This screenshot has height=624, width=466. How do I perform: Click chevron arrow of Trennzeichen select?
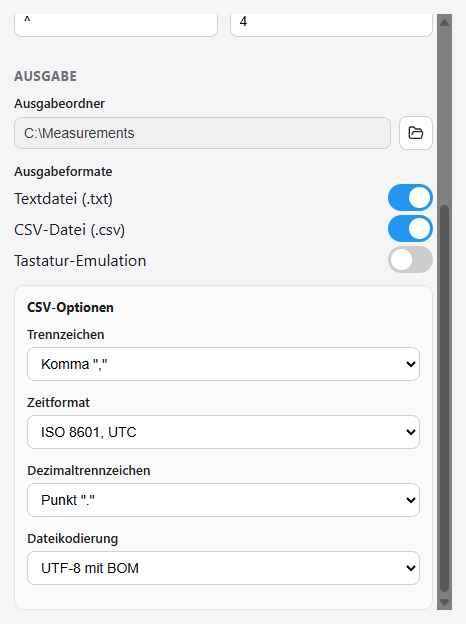(410, 364)
